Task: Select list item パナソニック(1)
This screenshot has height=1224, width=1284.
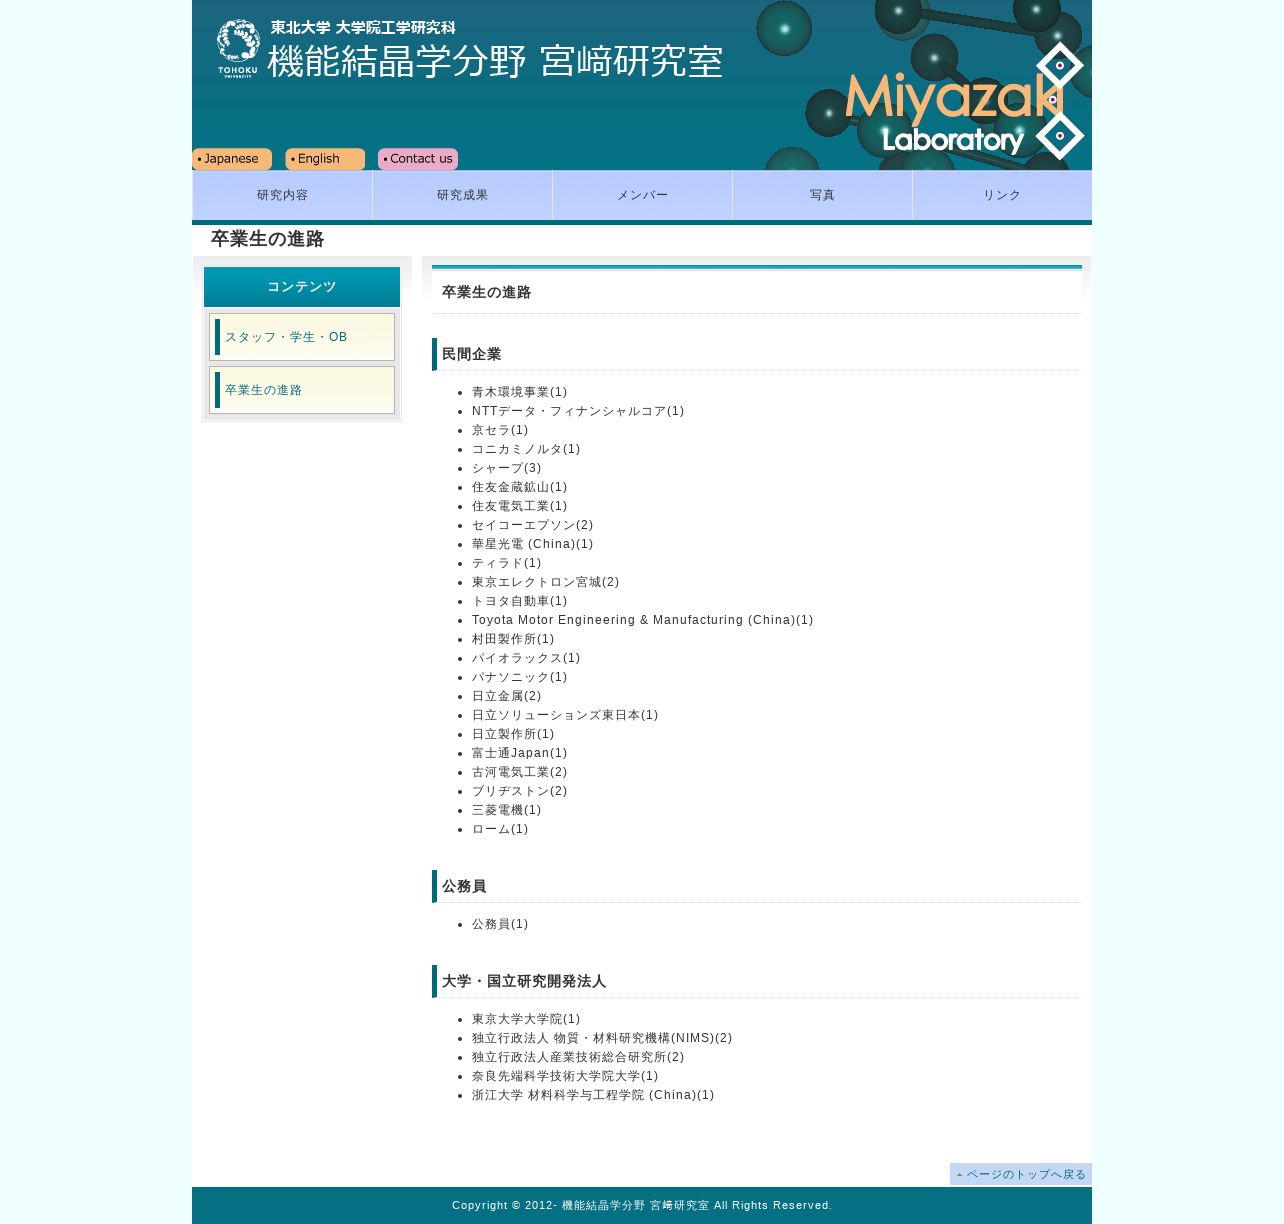Action: [519, 677]
